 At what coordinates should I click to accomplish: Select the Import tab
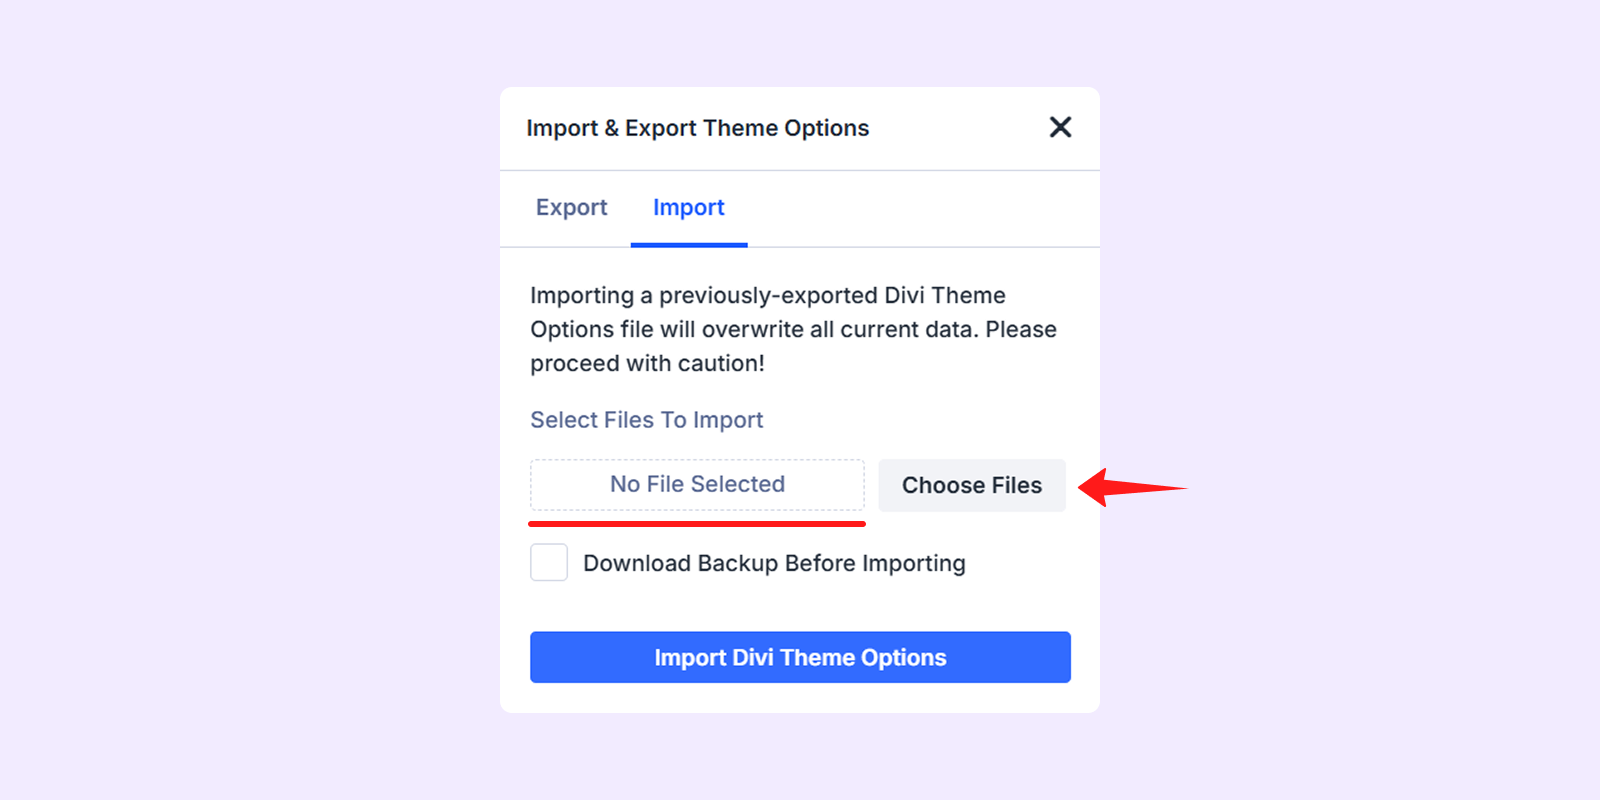click(688, 208)
